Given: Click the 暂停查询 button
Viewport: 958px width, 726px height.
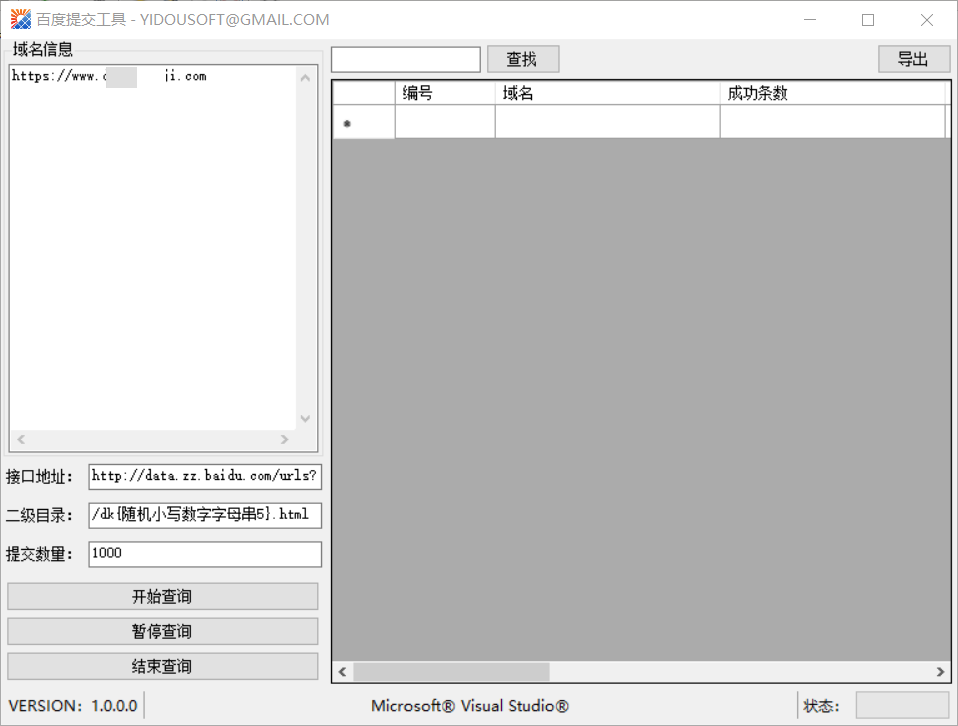Looking at the screenshot, I should [x=163, y=631].
